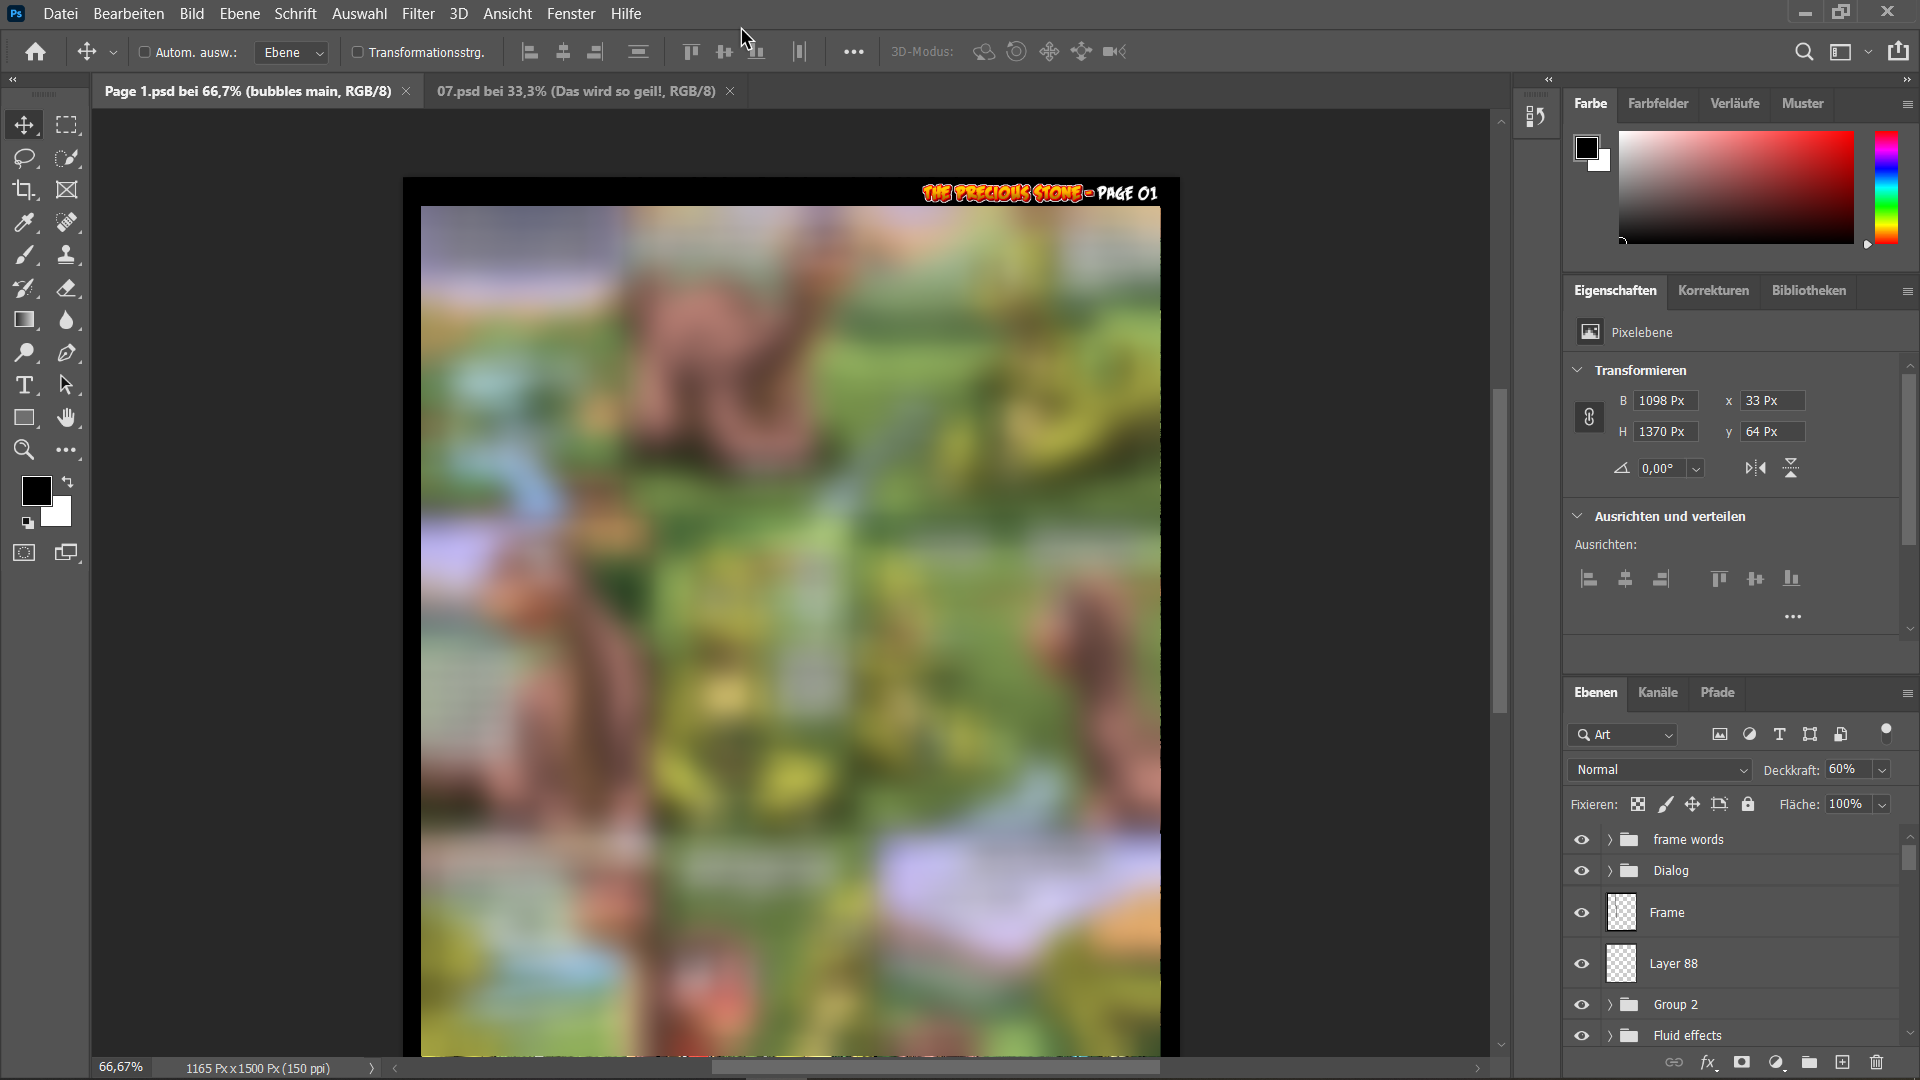Switch to the 07.psd document tab
Viewport: 1920px width, 1080px height.
point(576,91)
